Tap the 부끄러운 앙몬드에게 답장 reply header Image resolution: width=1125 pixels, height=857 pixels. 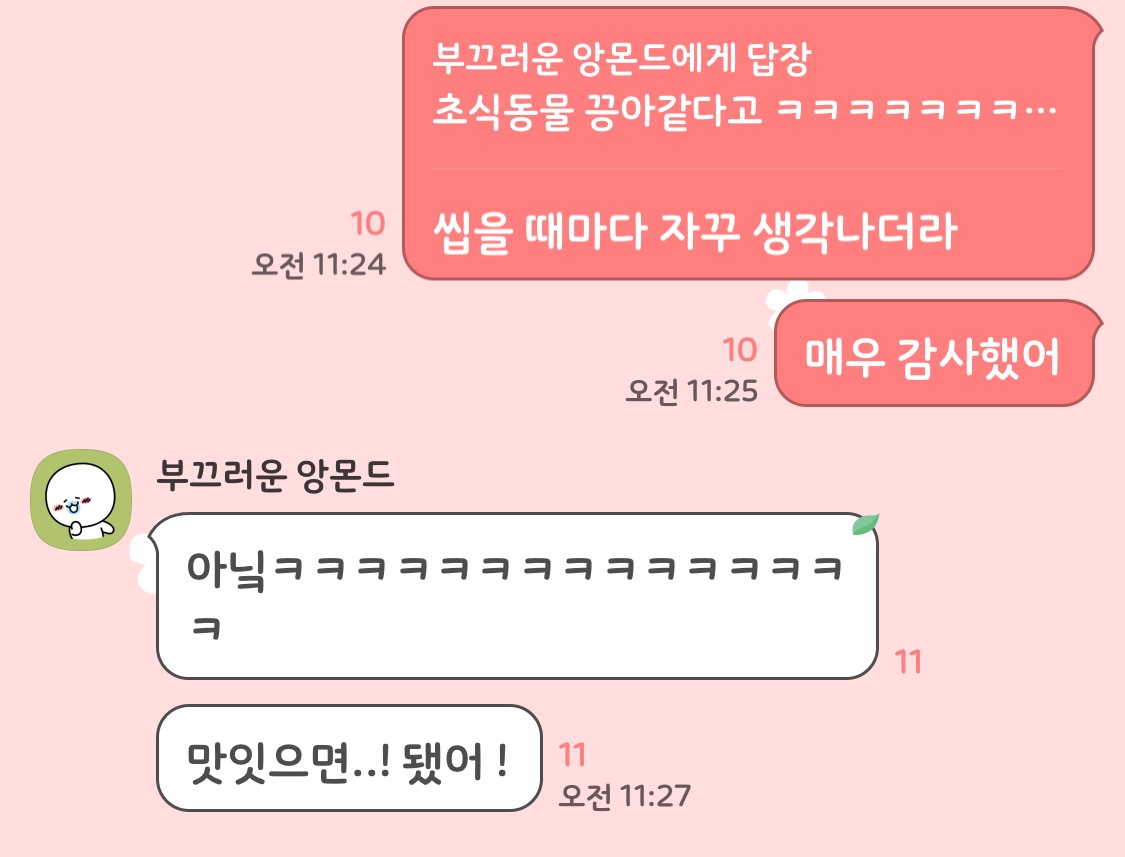click(x=622, y=58)
